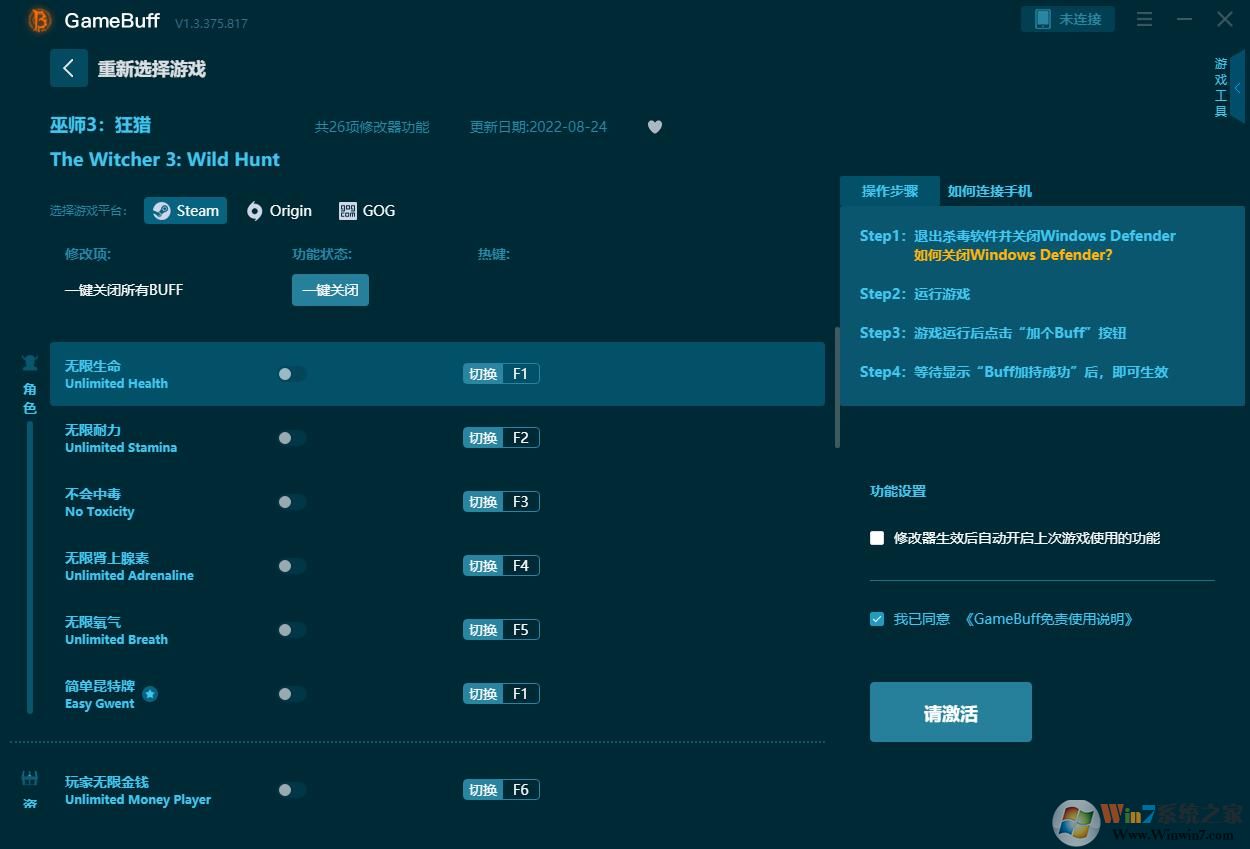The width and height of the screenshot is (1250, 849).
Task: Click the back arrow to reselect game
Action: tap(68, 68)
